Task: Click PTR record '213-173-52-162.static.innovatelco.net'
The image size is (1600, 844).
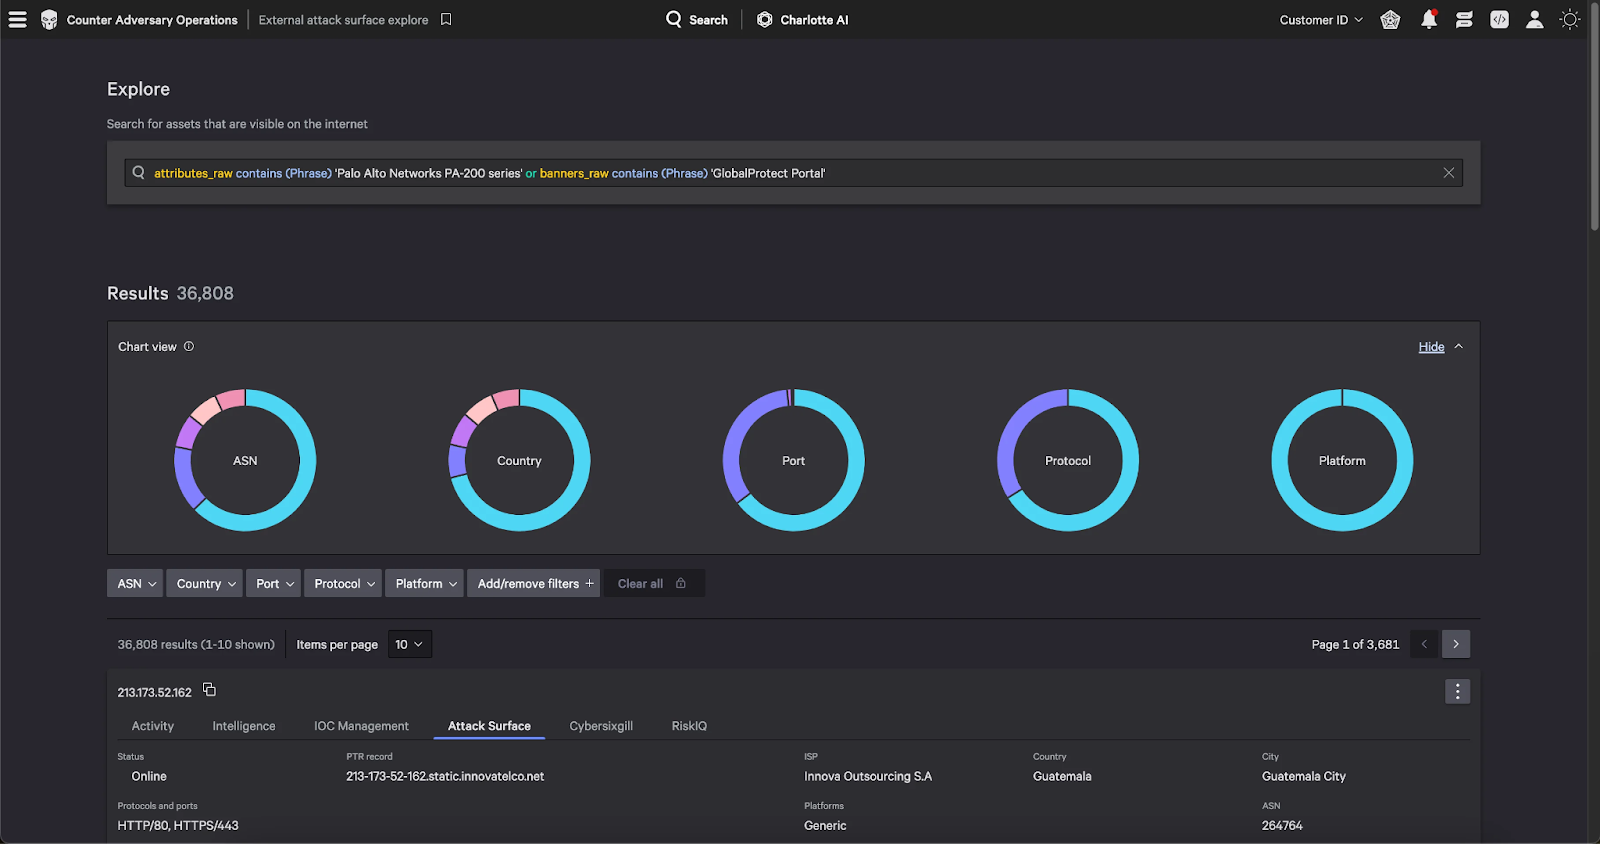Action: (445, 776)
